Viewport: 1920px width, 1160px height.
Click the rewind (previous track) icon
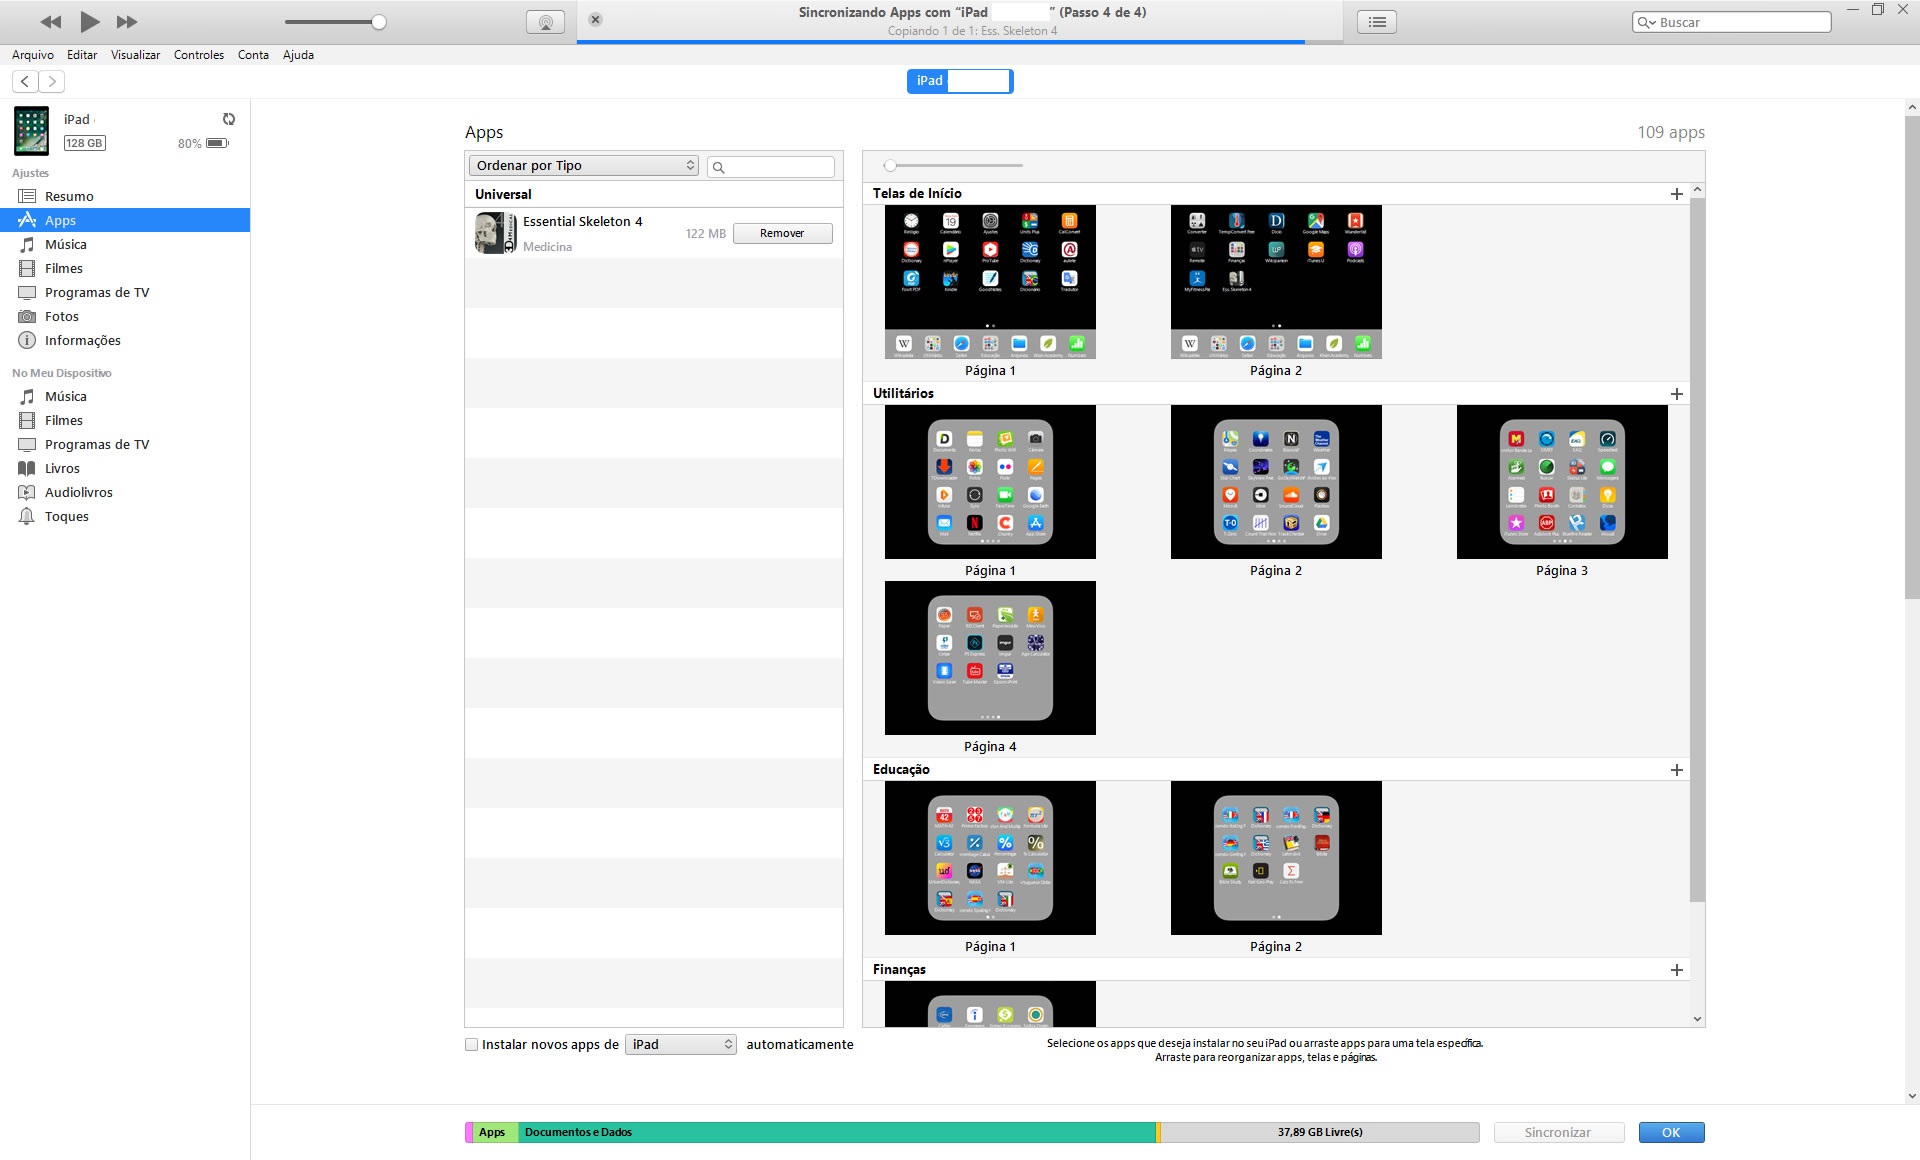click(x=51, y=22)
